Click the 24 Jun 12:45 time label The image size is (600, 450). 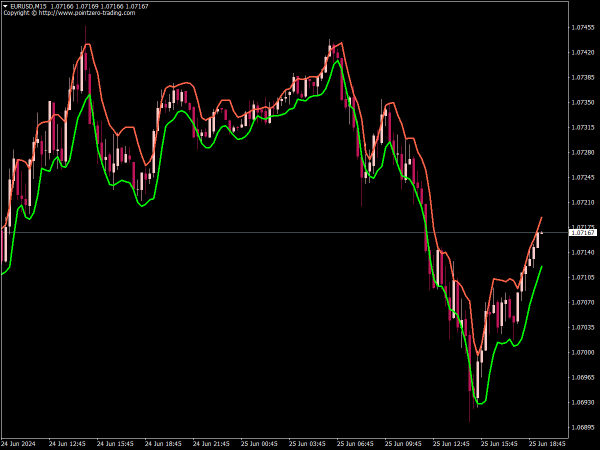pyautogui.click(x=67, y=444)
